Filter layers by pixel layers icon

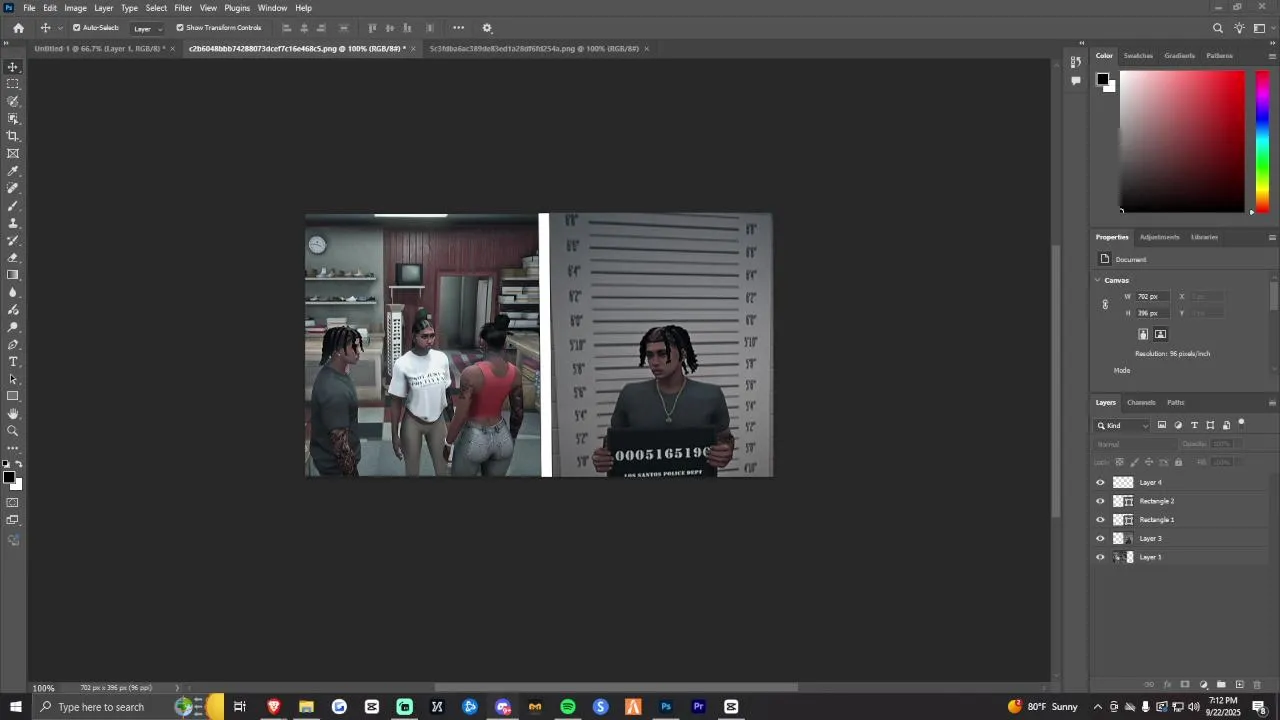(1162, 425)
